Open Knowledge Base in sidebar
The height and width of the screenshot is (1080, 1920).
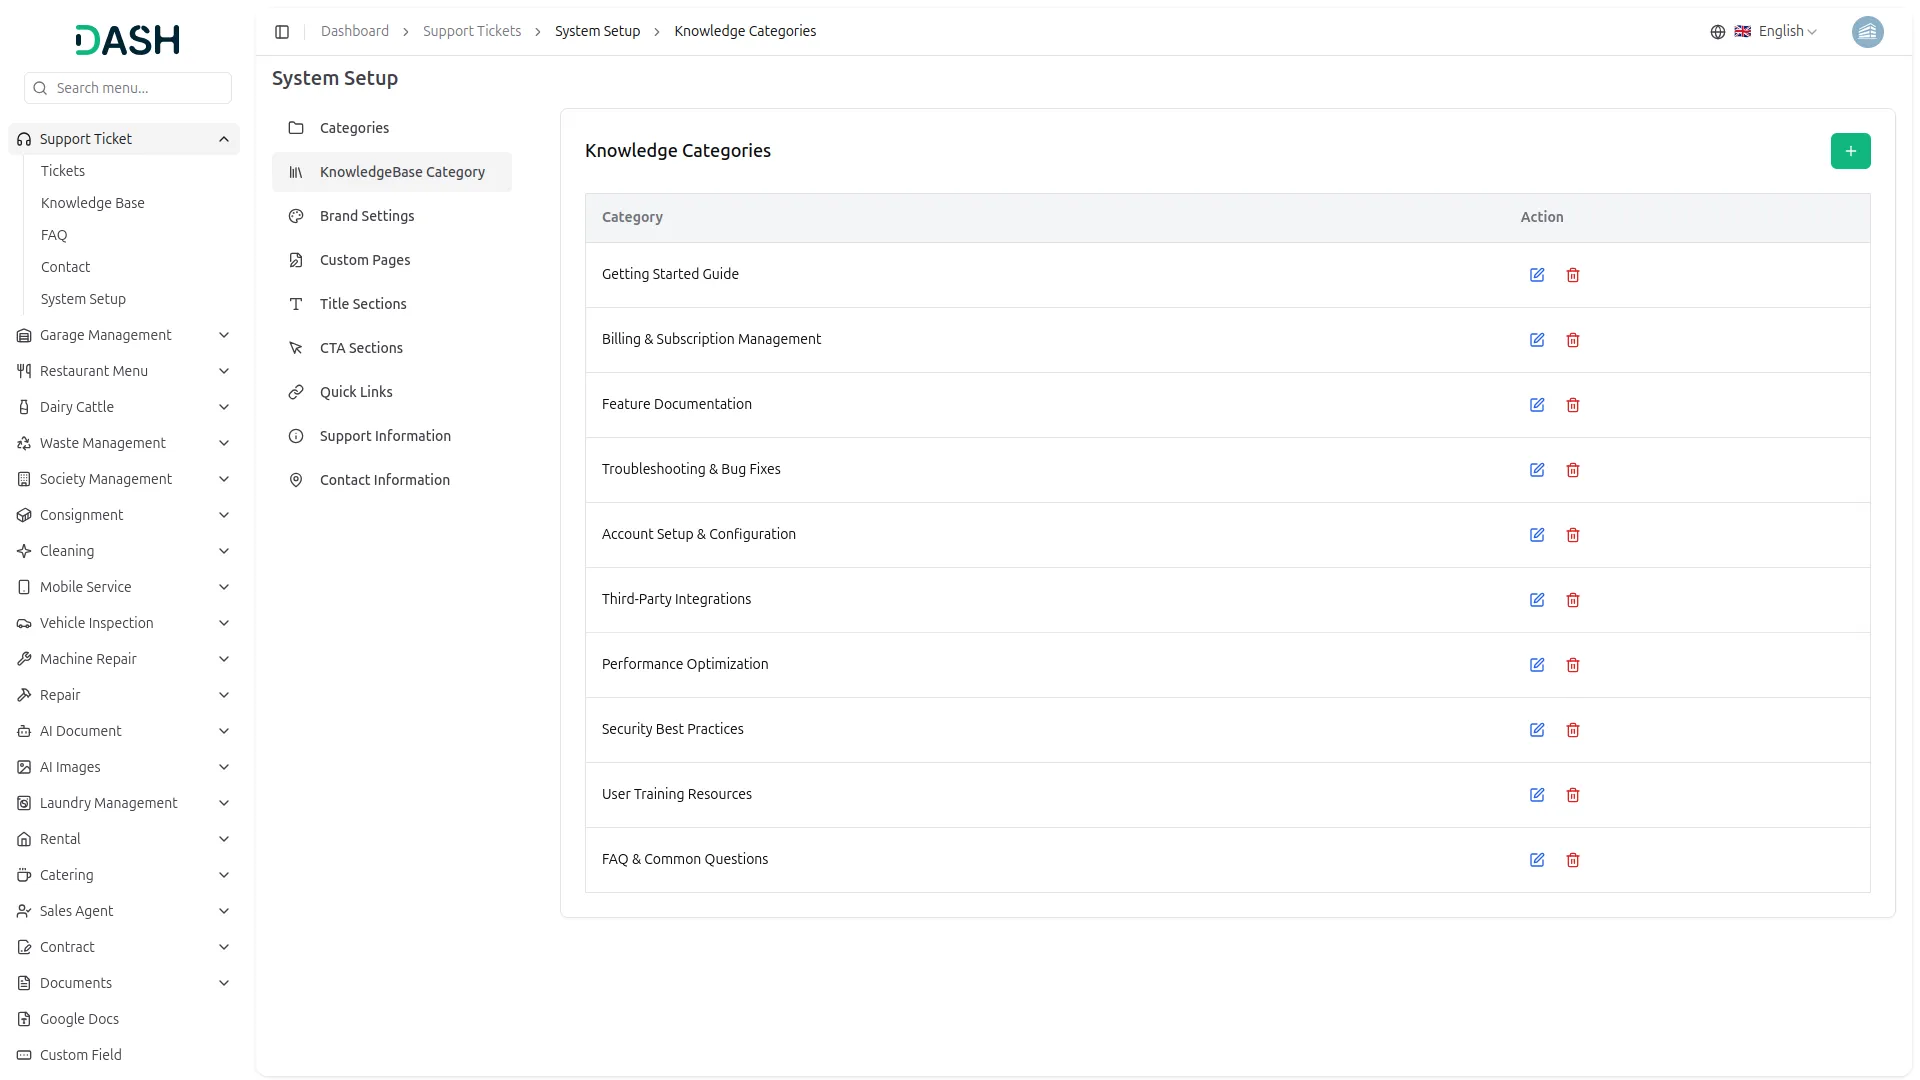click(92, 203)
